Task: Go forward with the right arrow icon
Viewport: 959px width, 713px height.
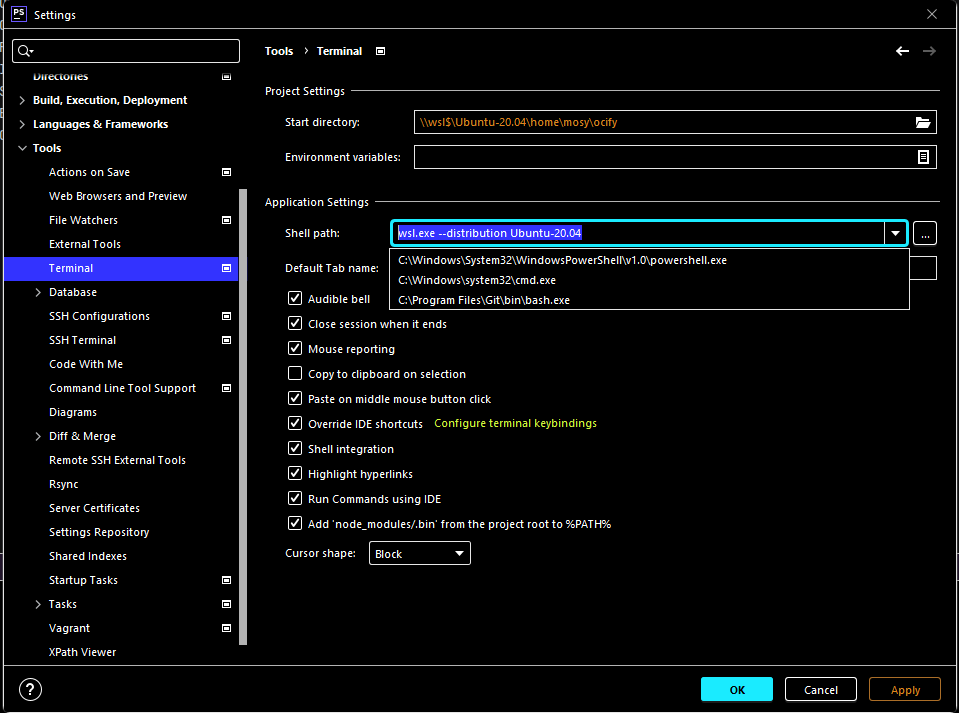Action: (x=929, y=51)
